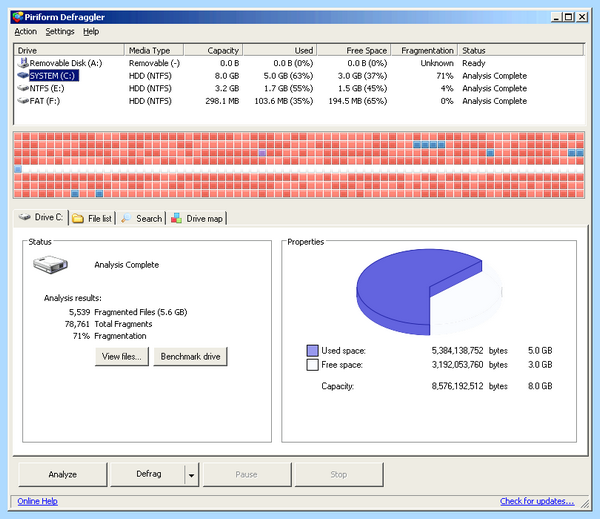
Task: Sort by the Free Space column header
Action: 354,51
